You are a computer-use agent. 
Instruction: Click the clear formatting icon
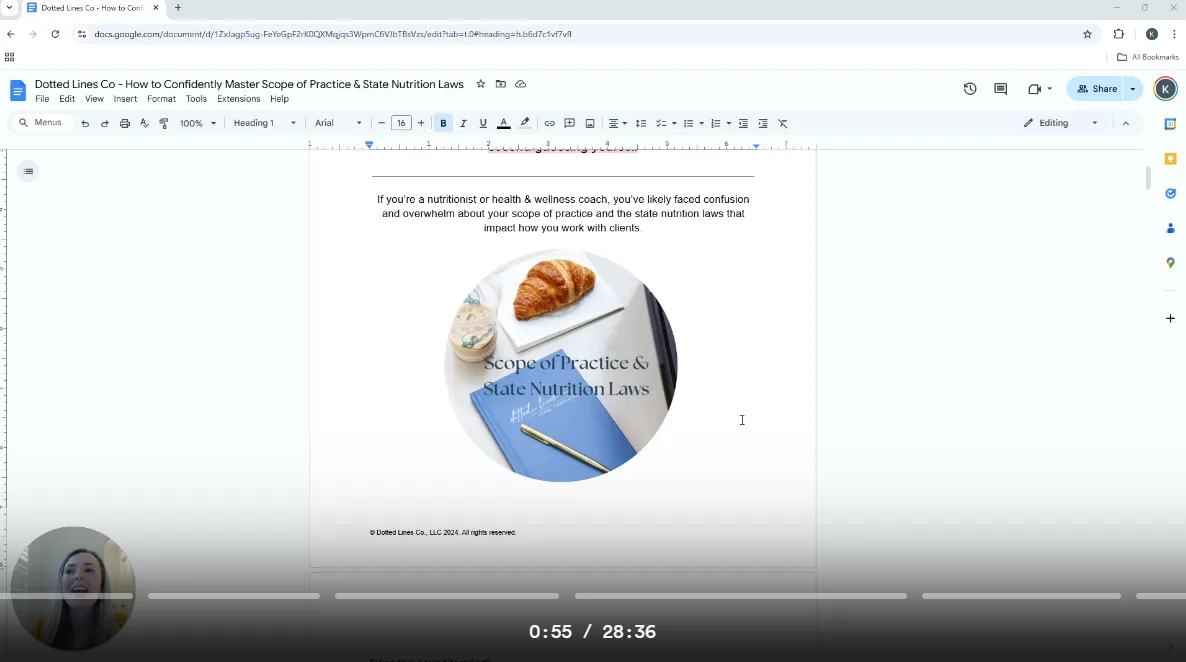click(783, 123)
